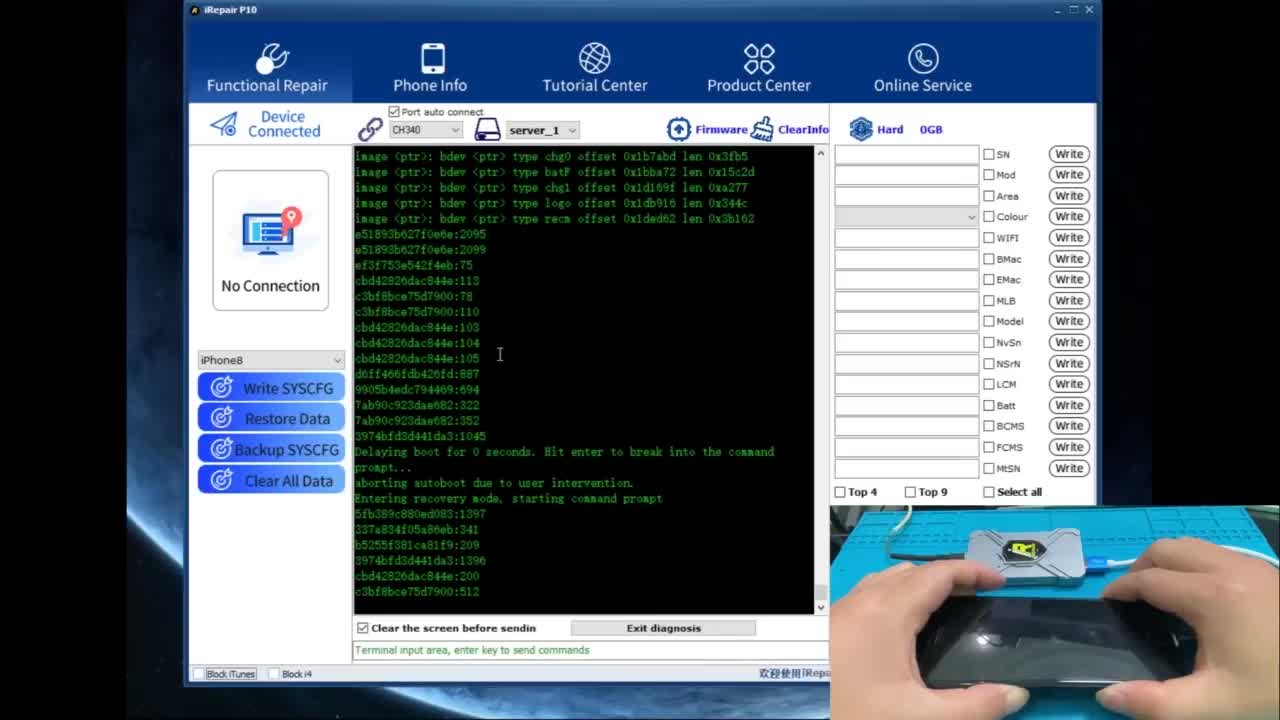Maximize the iRepair P10 window
The height and width of the screenshot is (720, 1280).
pos(1074,10)
